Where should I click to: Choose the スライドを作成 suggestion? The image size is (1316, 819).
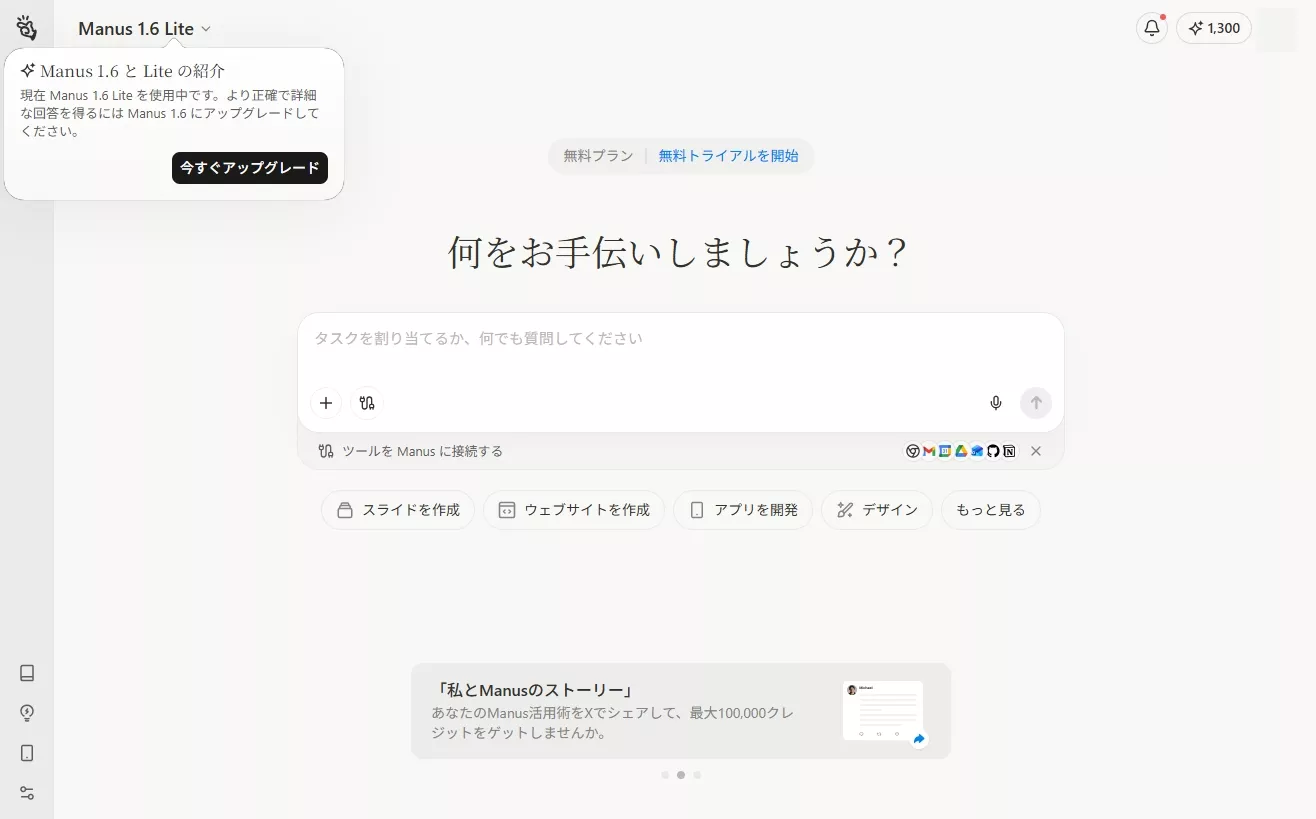(x=397, y=510)
